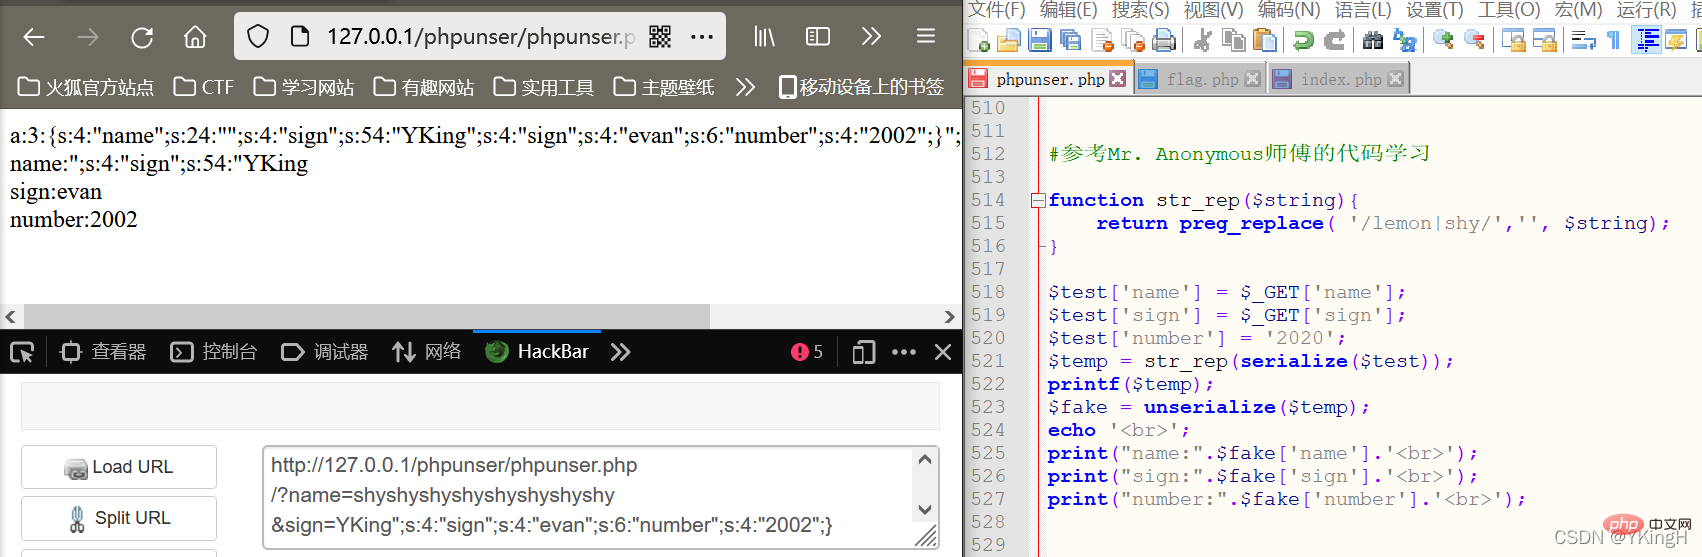Click the address bar URL field
This screenshot has height=557, width=1702.
[x=480, y=37]
